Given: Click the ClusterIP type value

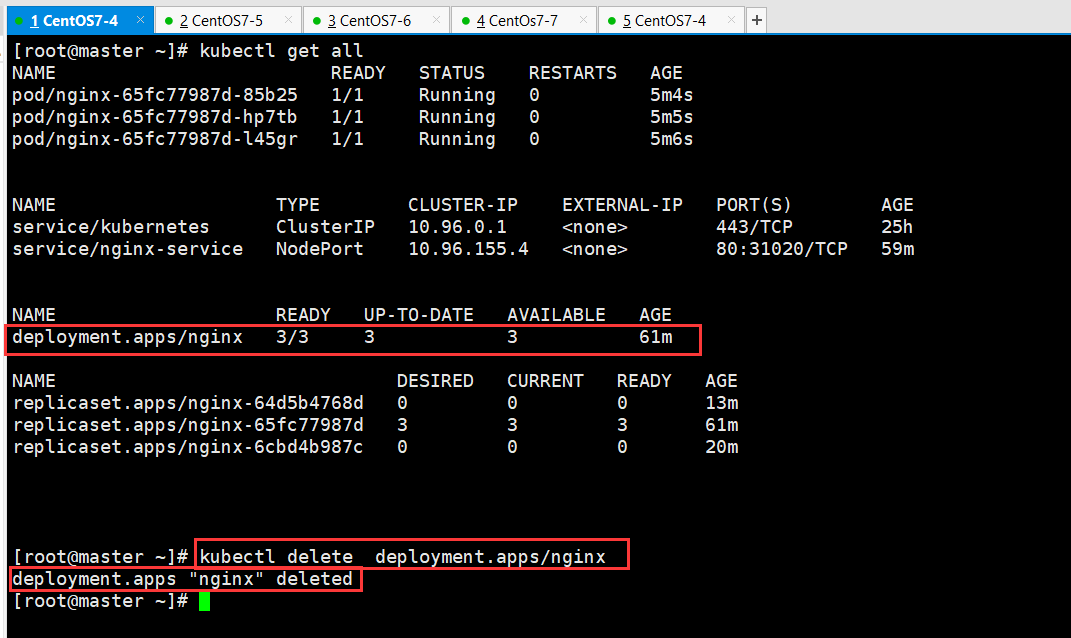Looking at the screenshot, I should click(325, 227).
